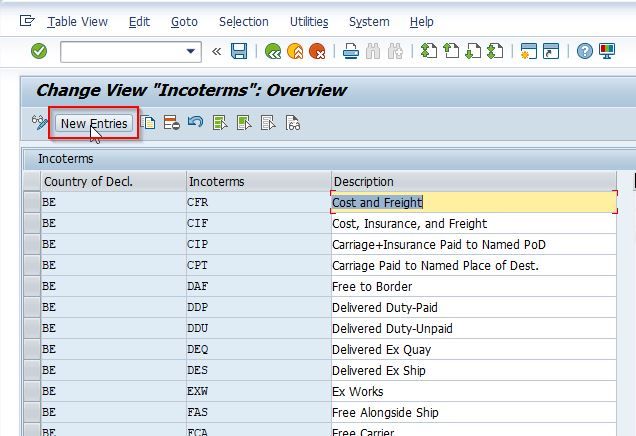636x436 pixels.
Task: Go to Next Page icon
Action: pyautogui.click(x=473, y=51)
